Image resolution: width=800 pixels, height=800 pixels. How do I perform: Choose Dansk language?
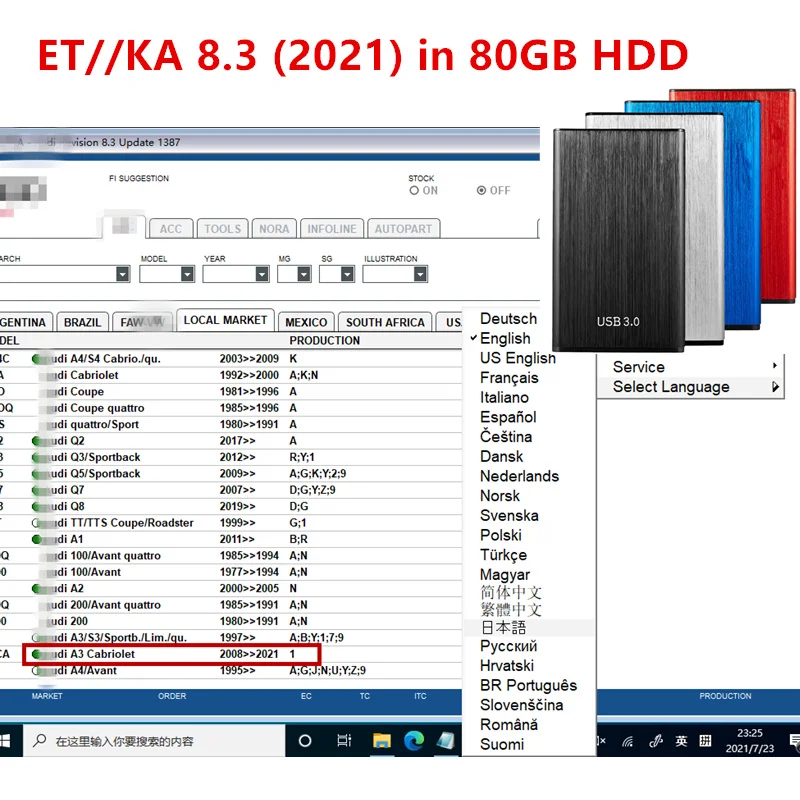point(502,456)
